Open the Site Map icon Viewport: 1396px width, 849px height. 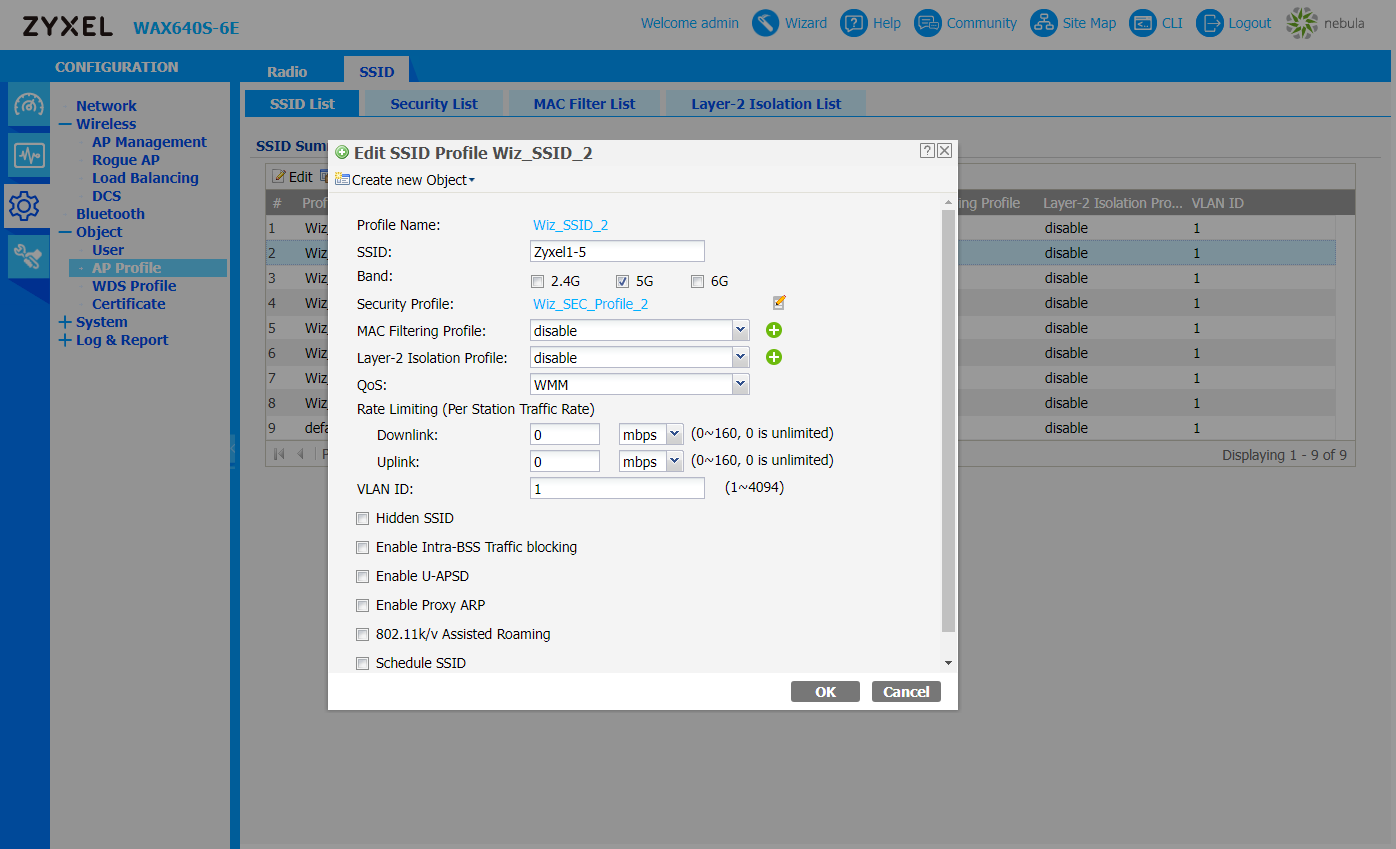(1044, 23)
